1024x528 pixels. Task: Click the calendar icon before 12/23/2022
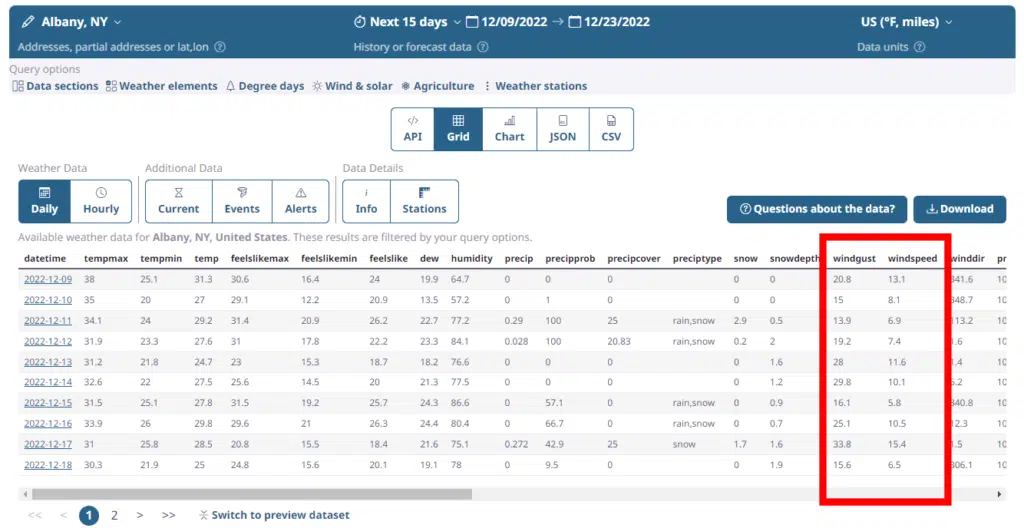click(574, 22)
